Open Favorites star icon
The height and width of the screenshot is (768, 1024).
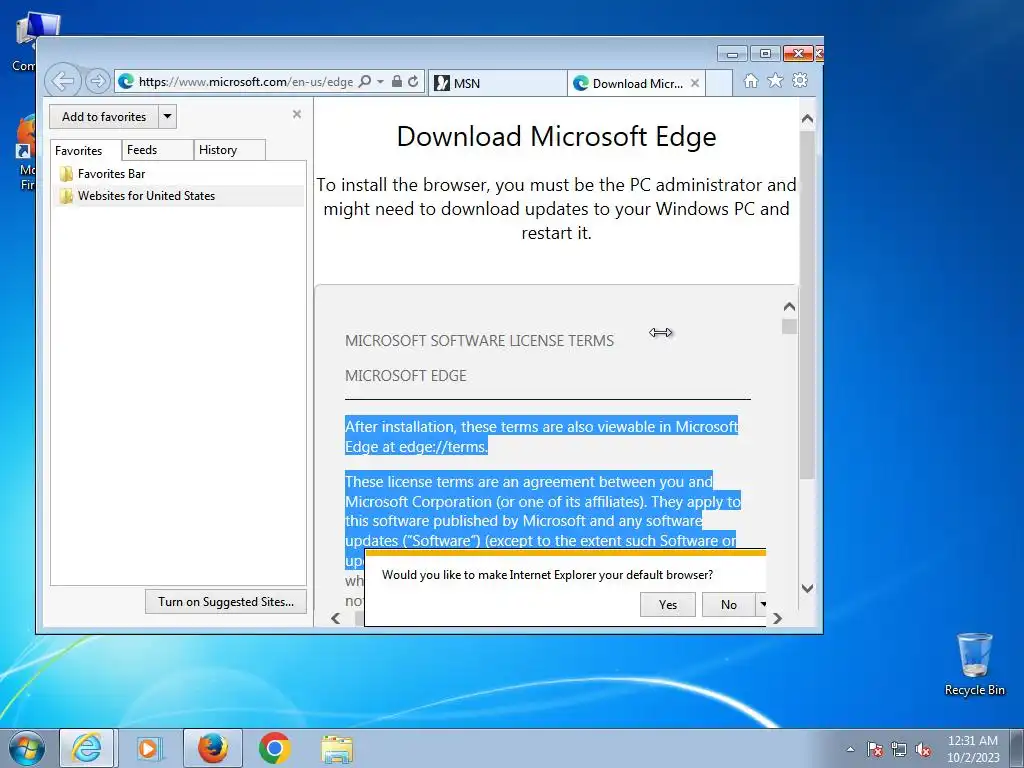tap(775, 80)
